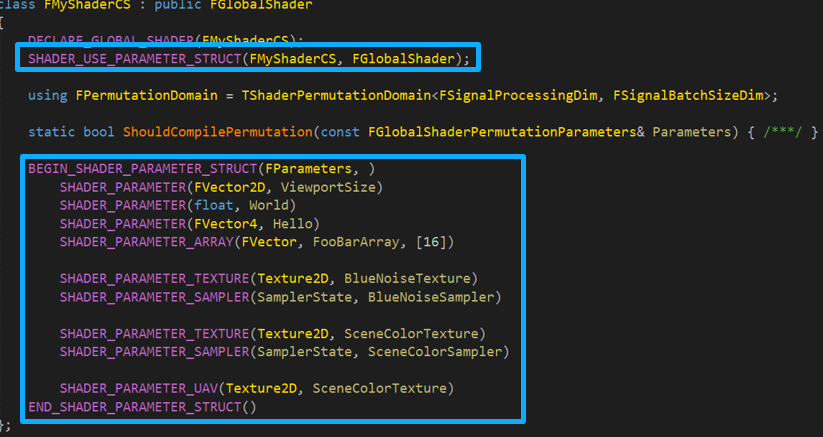Click TShaderPermutationDomain type name
The height and width of the screenshot is (437, 823).
pos(336,95)
